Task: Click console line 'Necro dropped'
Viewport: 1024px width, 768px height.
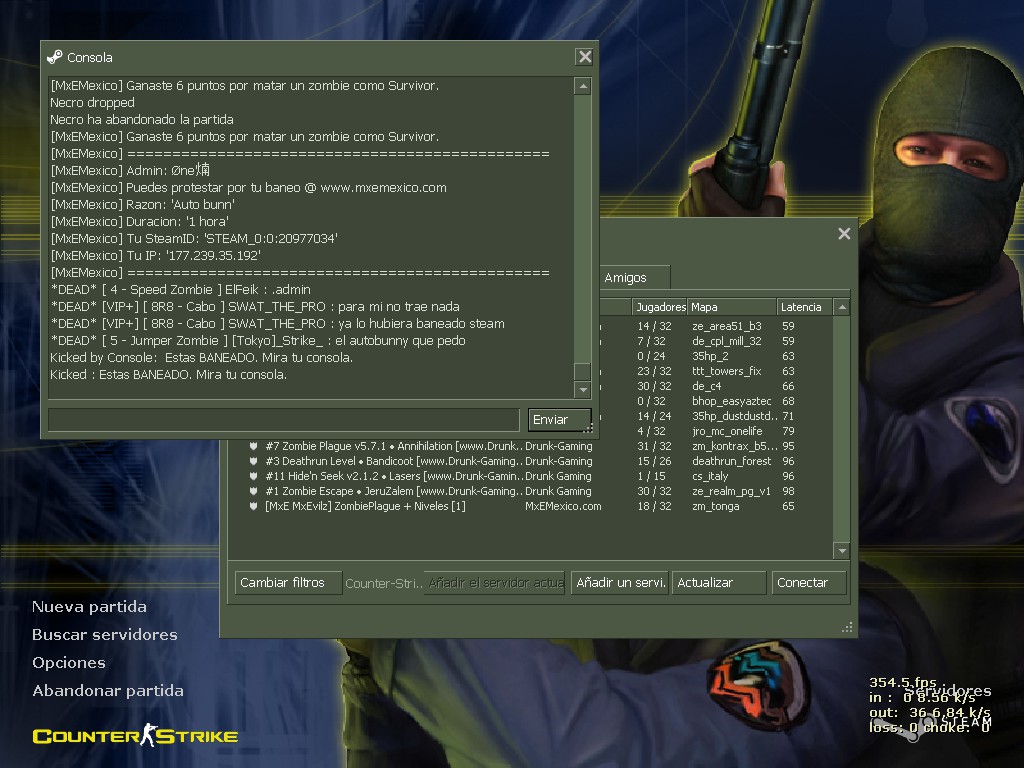Action: [x=92, y=103]
